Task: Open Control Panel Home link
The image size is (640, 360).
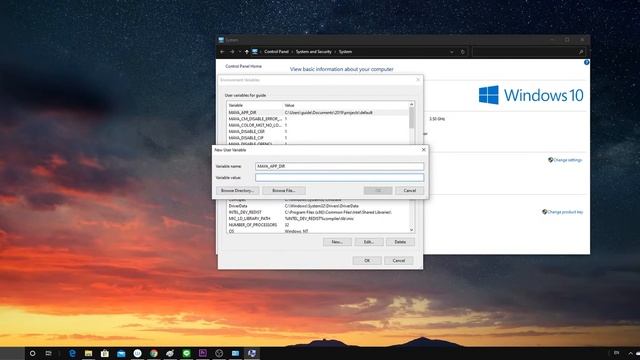Action: pos(243,66)
